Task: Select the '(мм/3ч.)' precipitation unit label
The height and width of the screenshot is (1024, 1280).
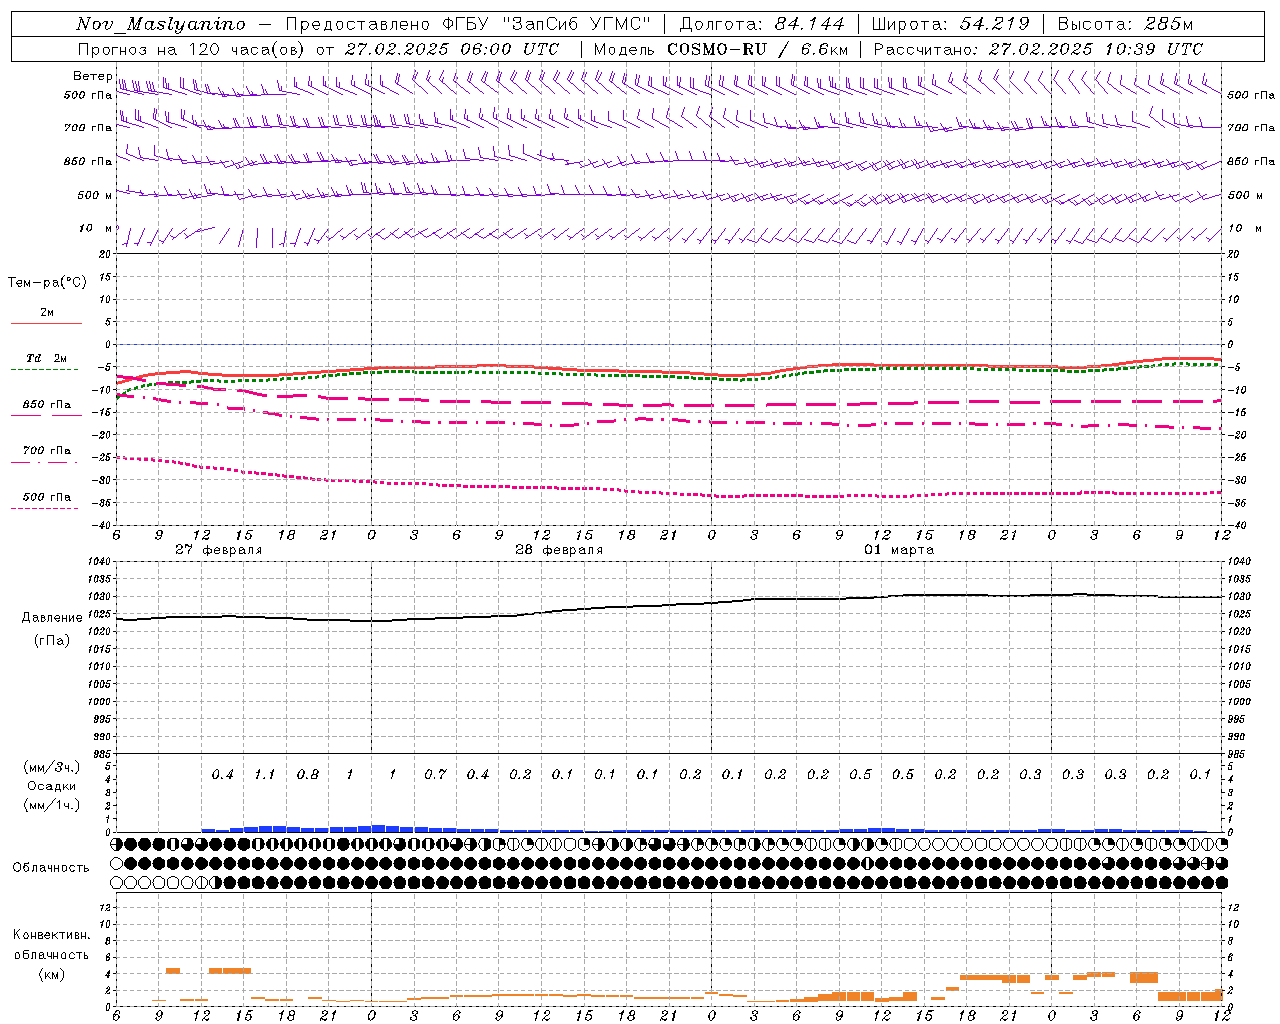Action: click(x=52, y=767)
